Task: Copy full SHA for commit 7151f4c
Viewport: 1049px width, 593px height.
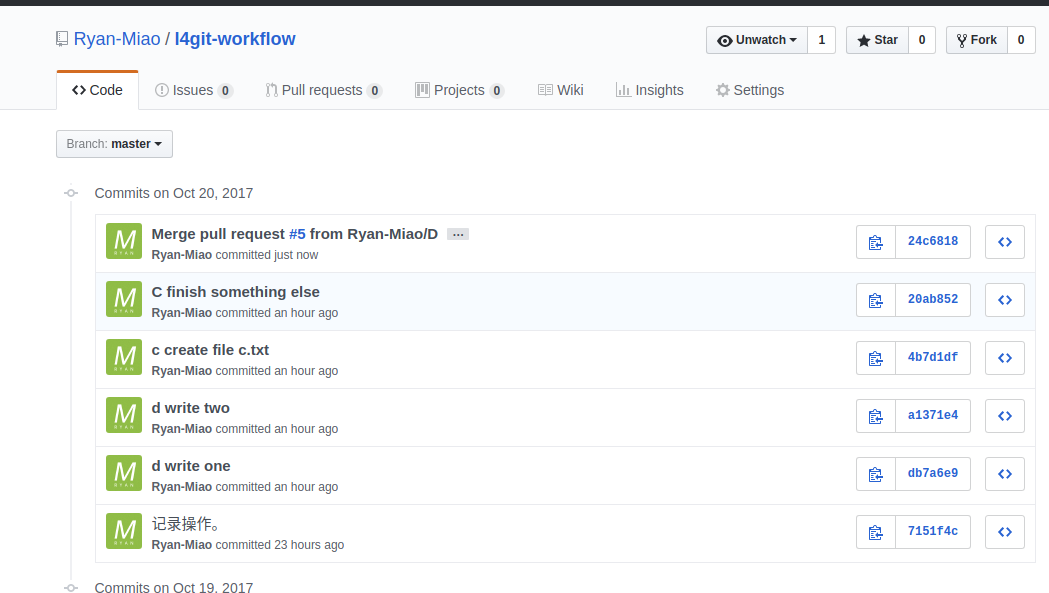Action: click(x=876, y=532)
